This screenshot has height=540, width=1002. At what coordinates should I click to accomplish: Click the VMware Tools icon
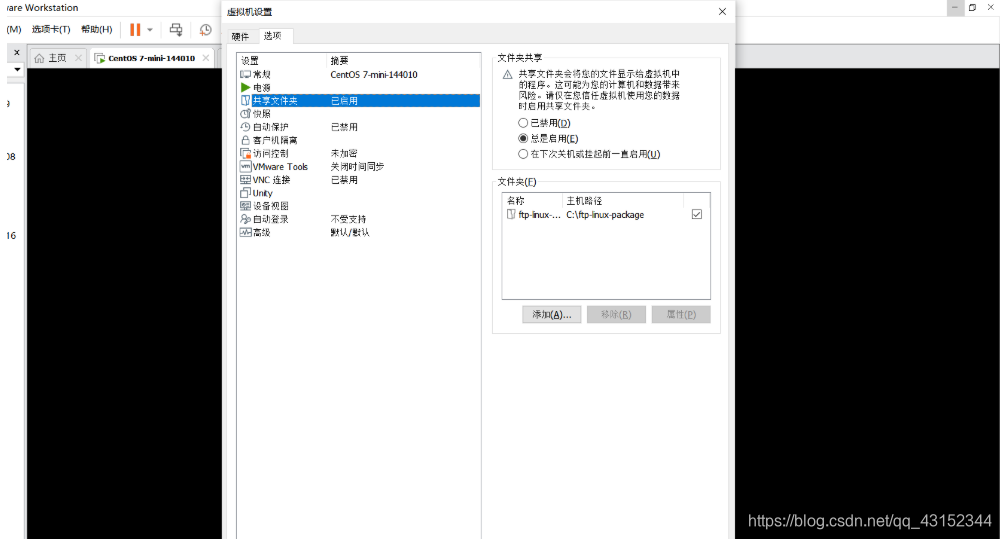click(245, 166)
